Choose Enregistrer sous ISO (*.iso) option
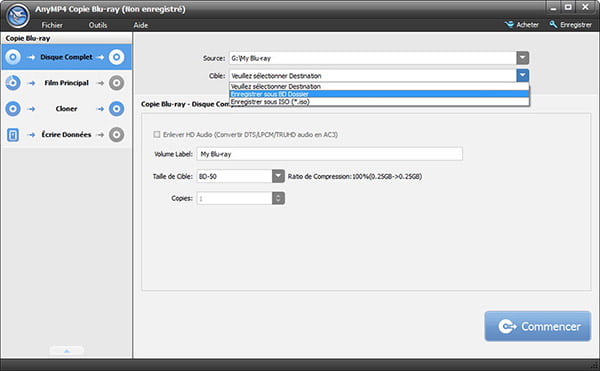Screen dimensions: 600x371 click(x=379, y=102)
